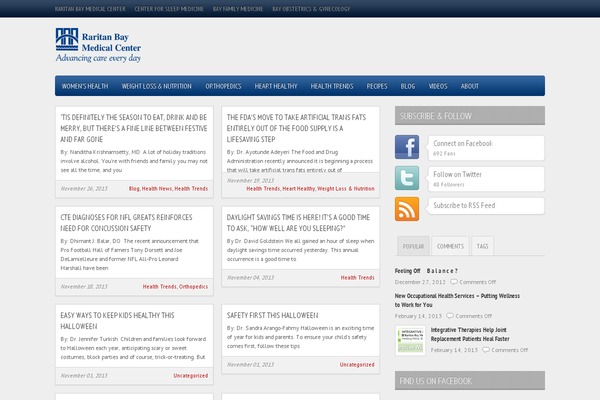
Task: Click Heart Healthy tag on FDA article
Action: click(298, 189)
